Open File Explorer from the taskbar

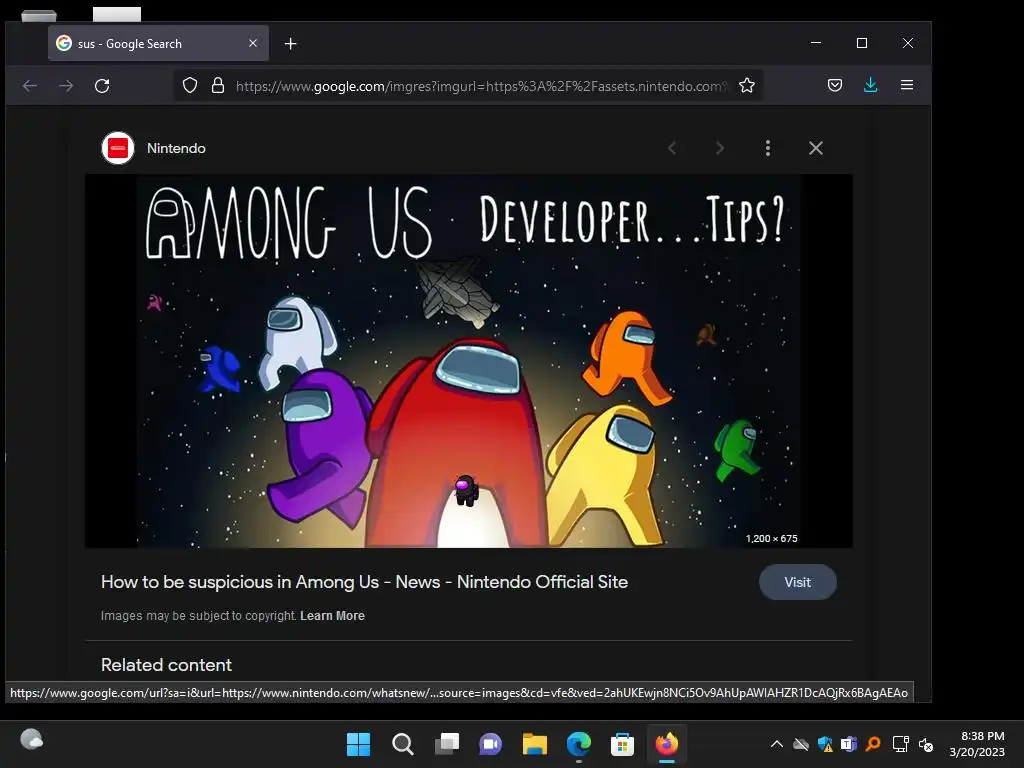coord(534,744)
